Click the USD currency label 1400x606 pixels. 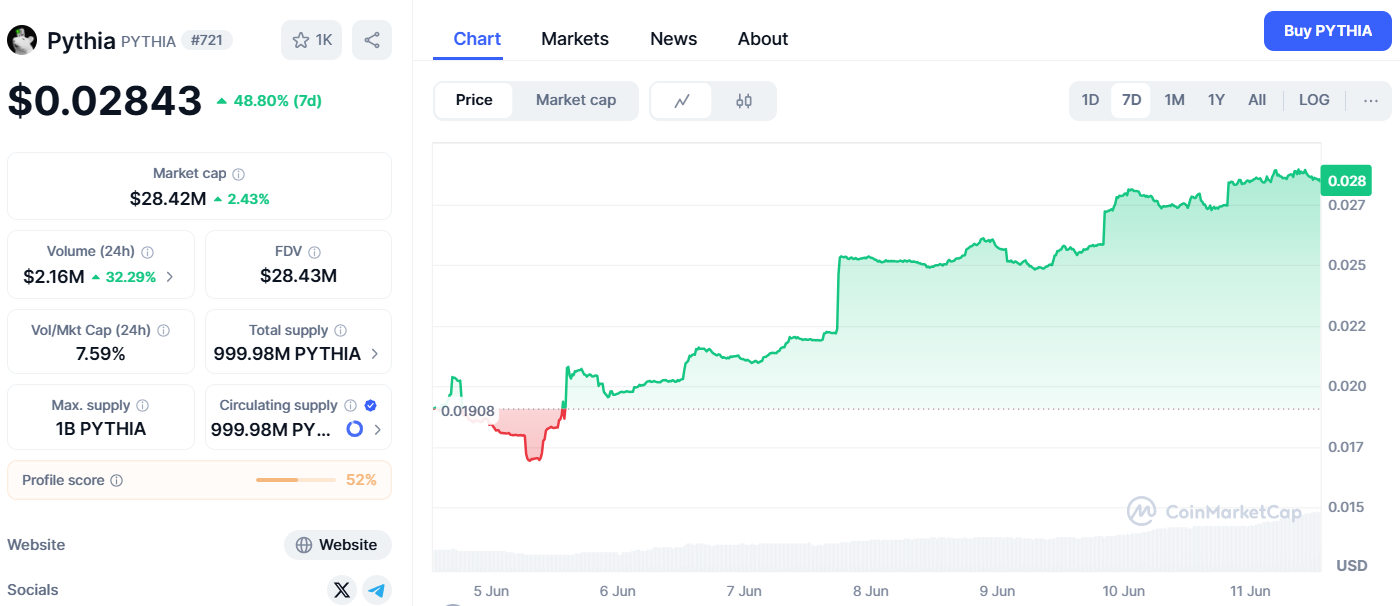click(x=1352, y=566)
